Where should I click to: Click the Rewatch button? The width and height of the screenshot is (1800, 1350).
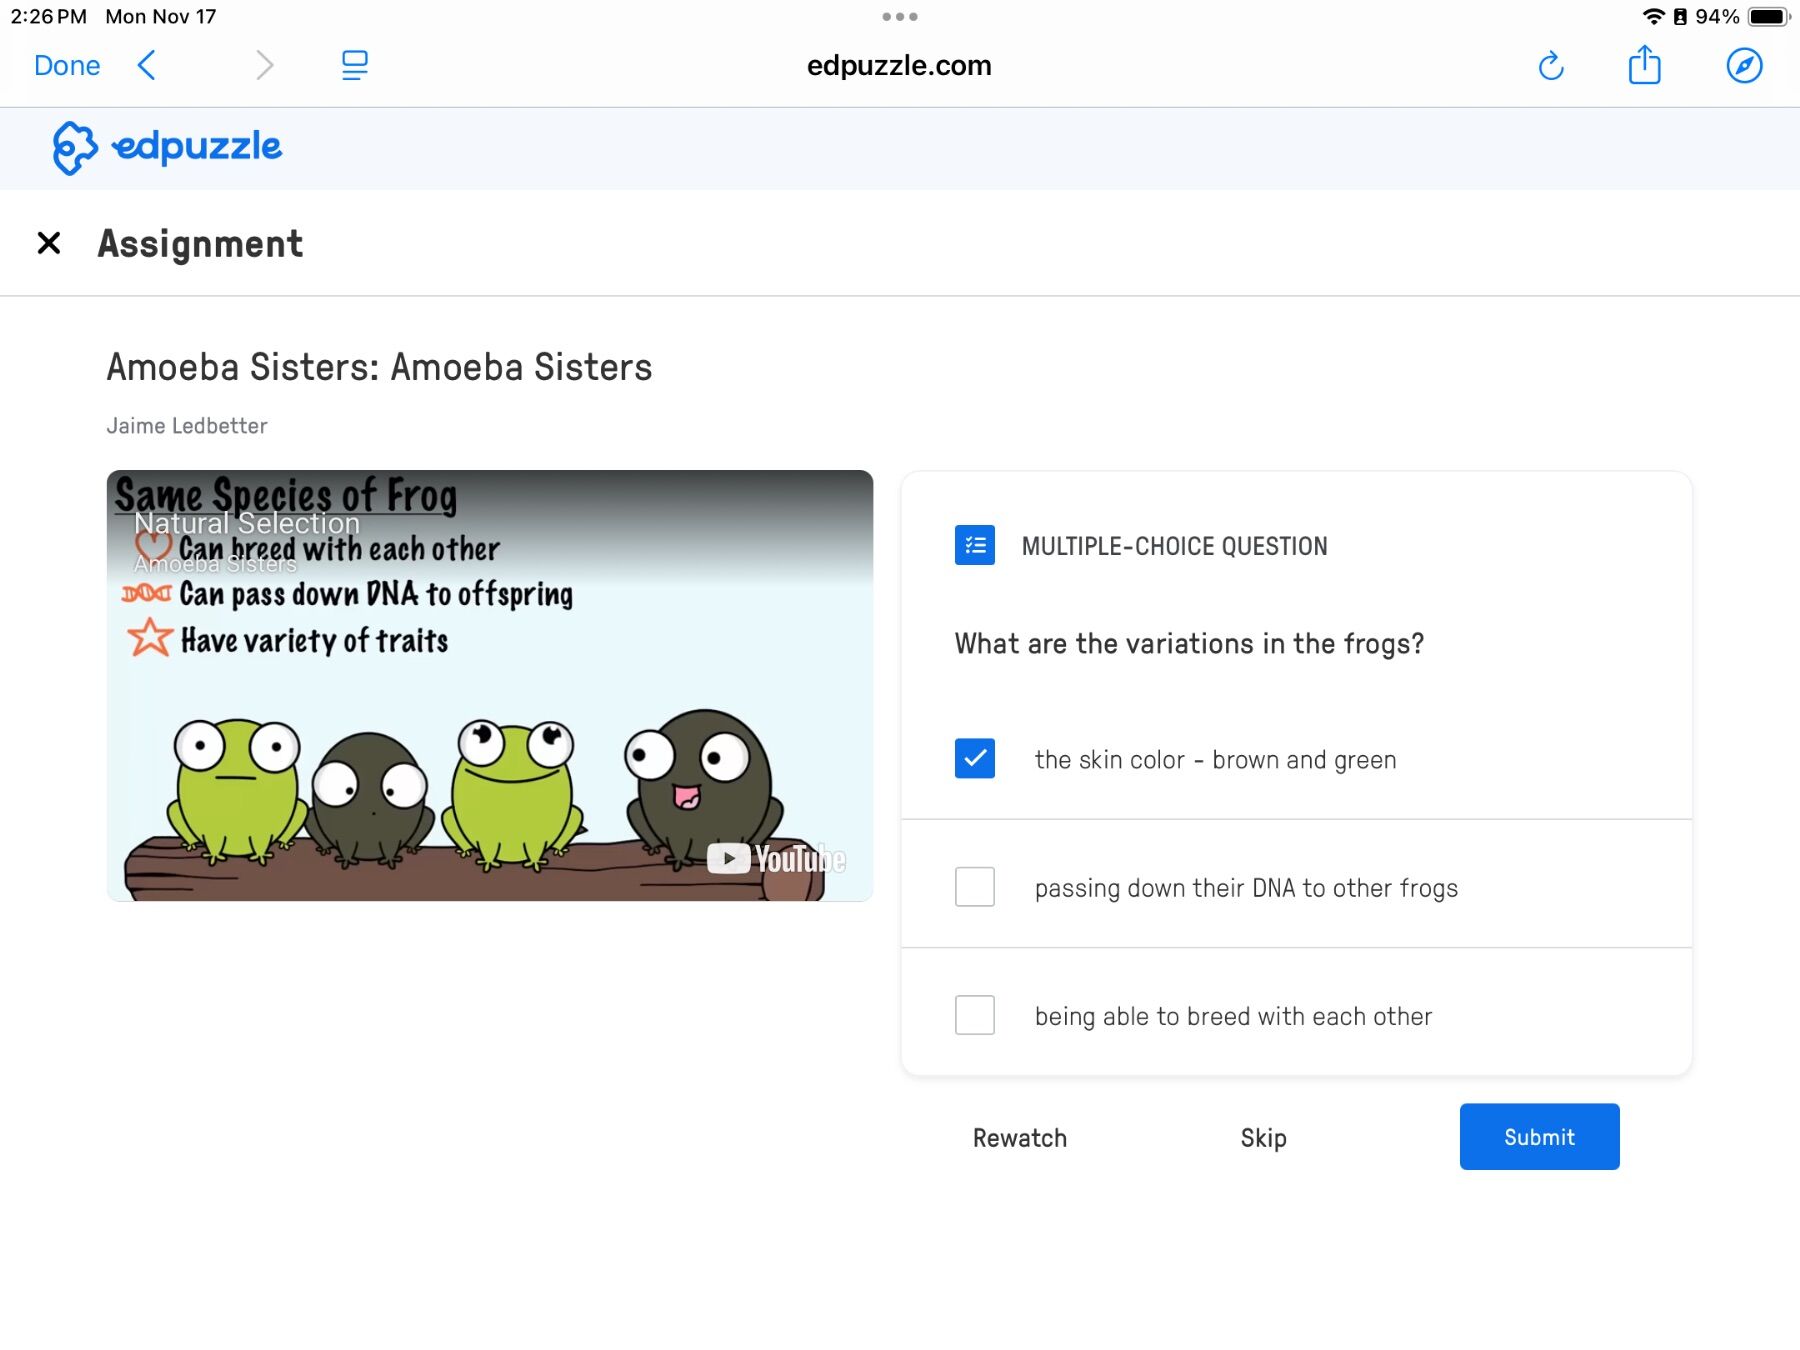tap(1020, 1138)
